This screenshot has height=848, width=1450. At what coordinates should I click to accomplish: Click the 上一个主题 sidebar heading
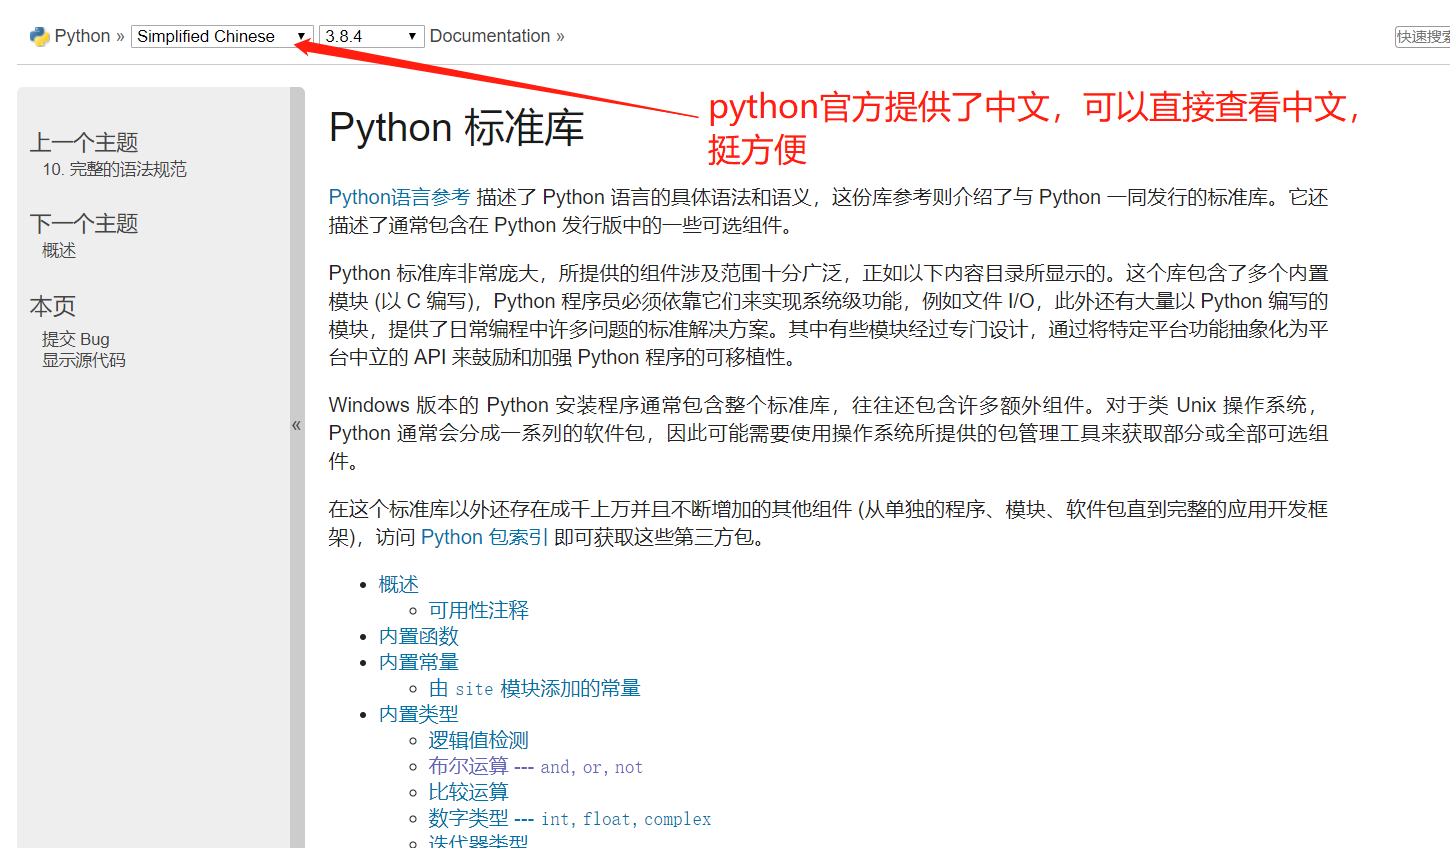click(x=84, y=142)
